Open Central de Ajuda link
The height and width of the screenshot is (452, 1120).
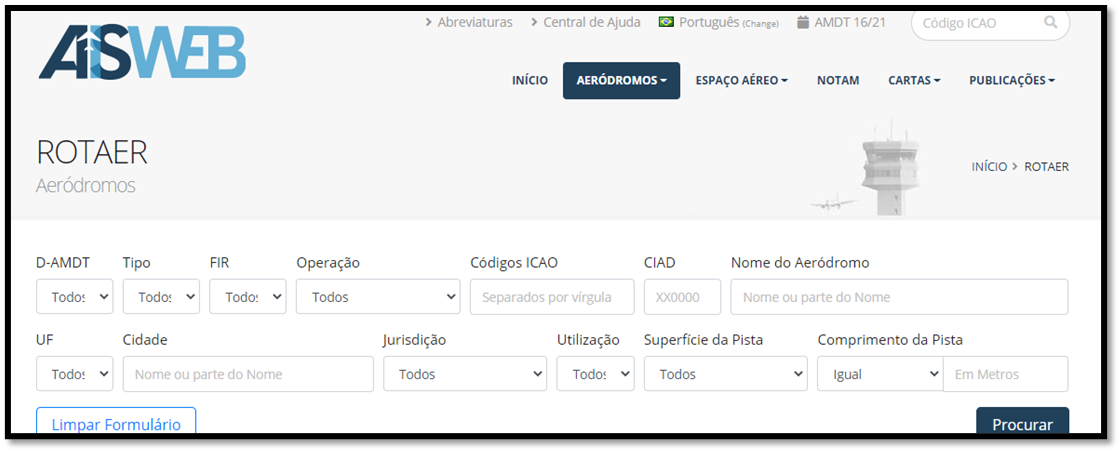click(x=591, y=22)
